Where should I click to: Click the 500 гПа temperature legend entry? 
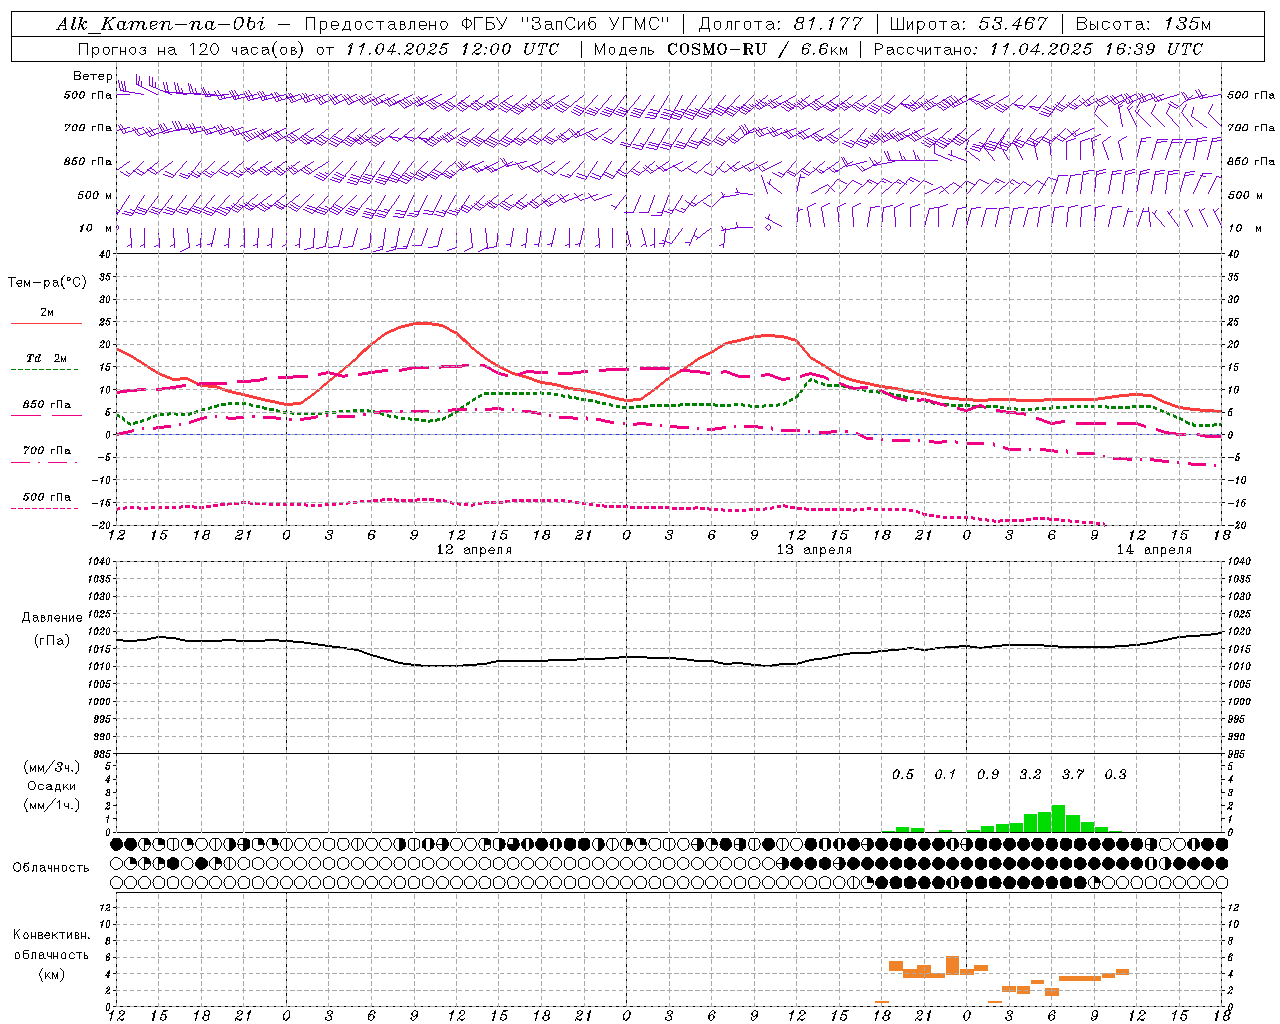pos(47,497)
